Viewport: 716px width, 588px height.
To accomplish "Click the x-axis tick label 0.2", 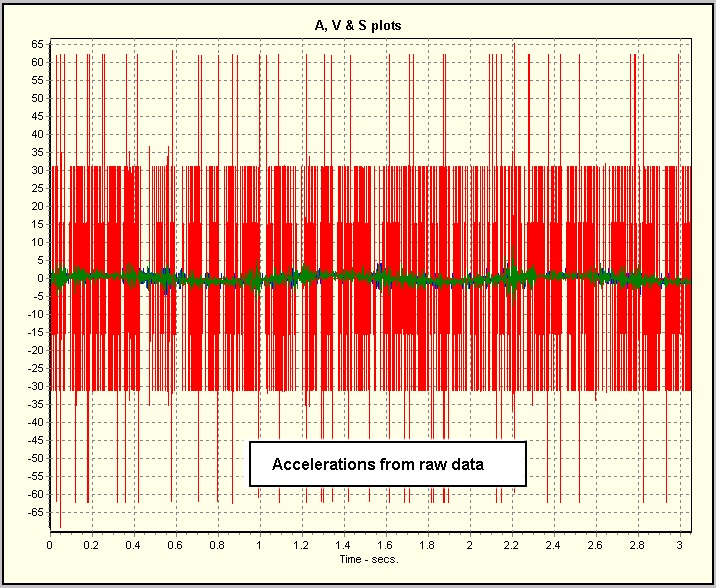I will pyautogui.click(x=91, y=545).
